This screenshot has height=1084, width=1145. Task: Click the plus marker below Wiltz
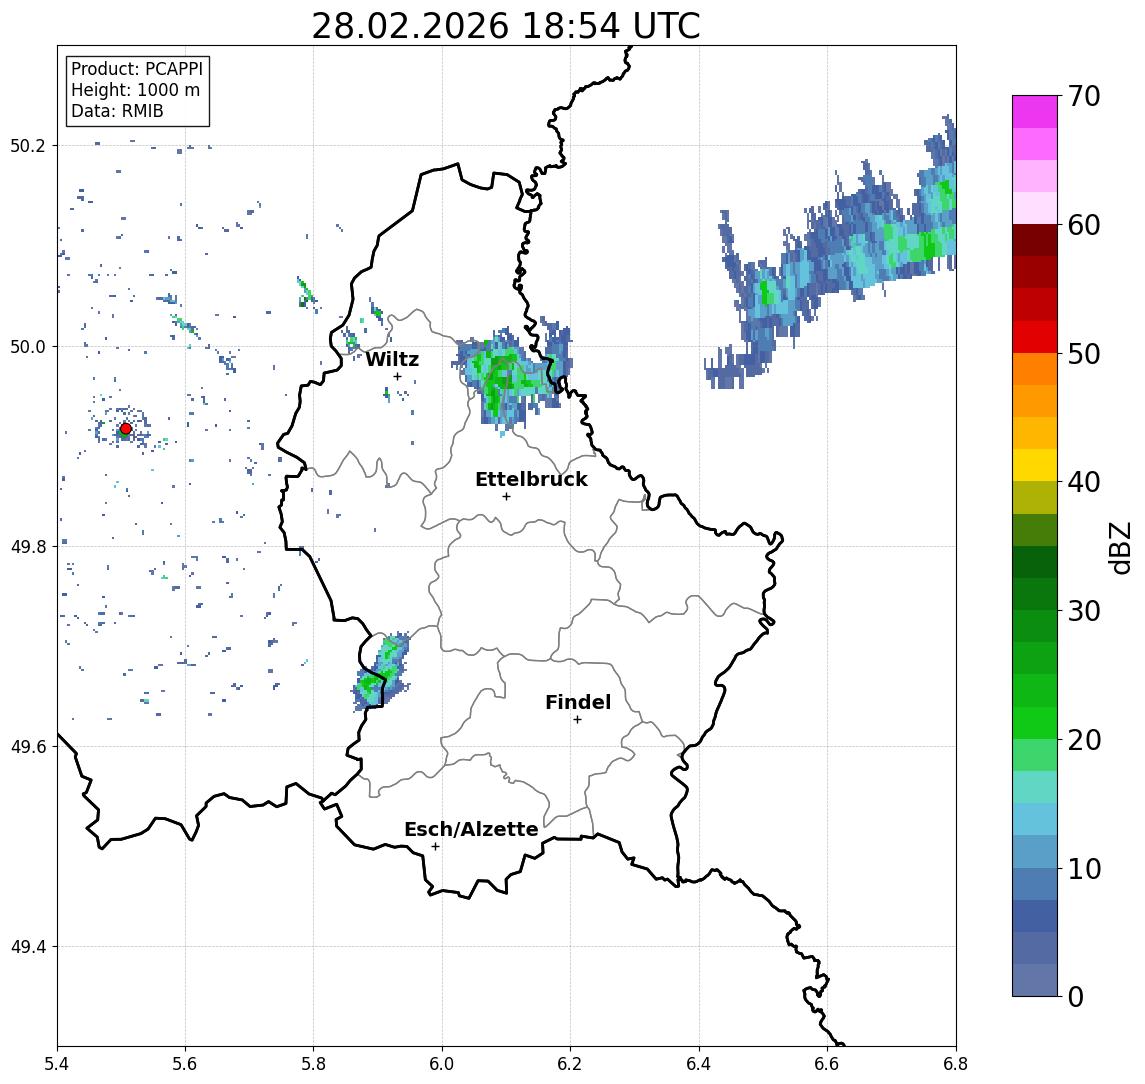(x=397, y=376)
